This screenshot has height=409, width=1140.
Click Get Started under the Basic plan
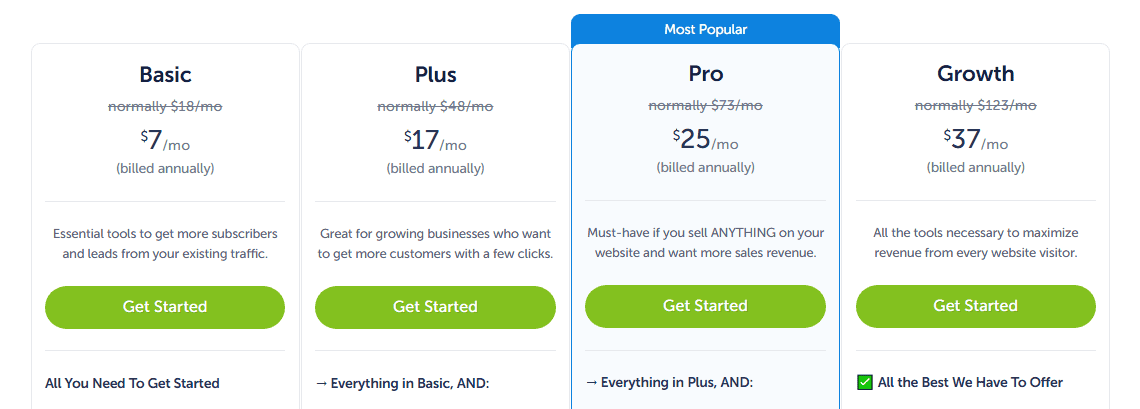(x=165, y=307)
